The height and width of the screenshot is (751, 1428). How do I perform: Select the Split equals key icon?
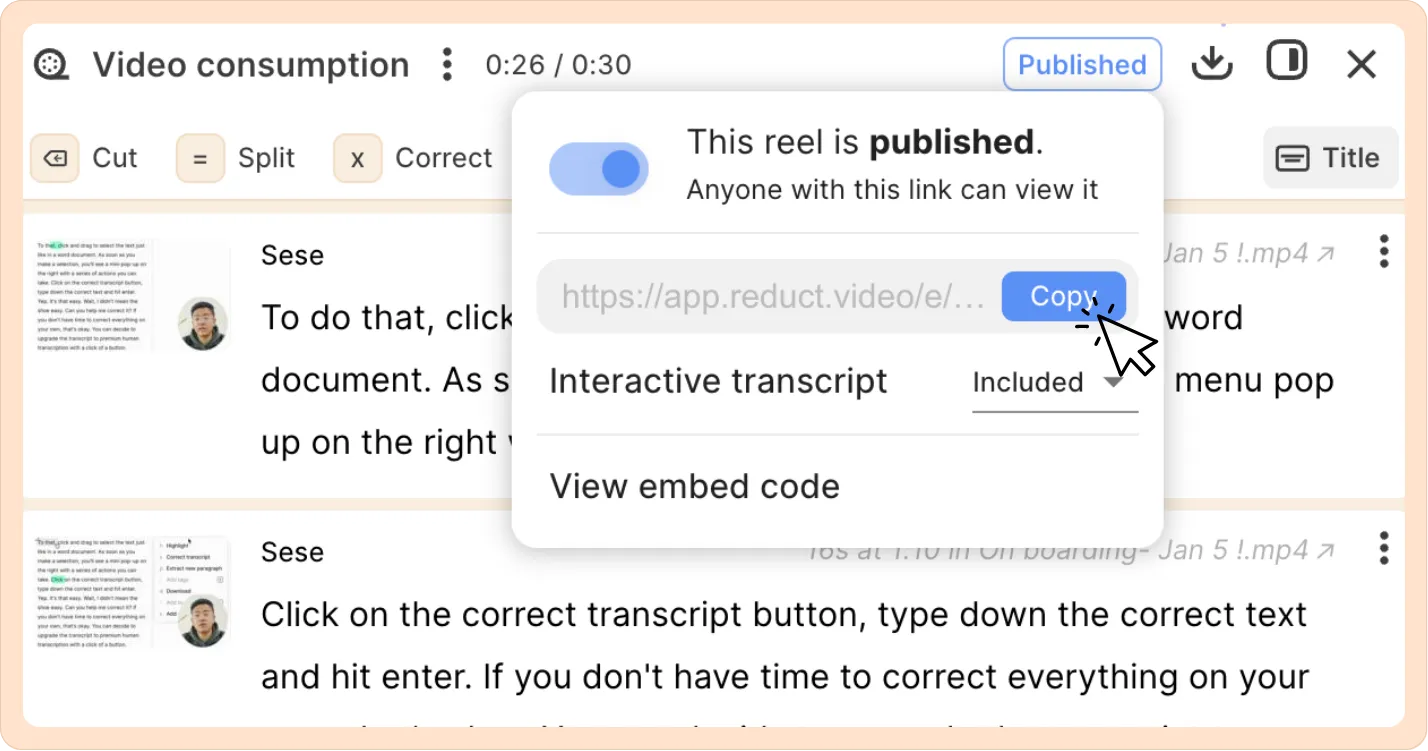(x=200, y=159)
